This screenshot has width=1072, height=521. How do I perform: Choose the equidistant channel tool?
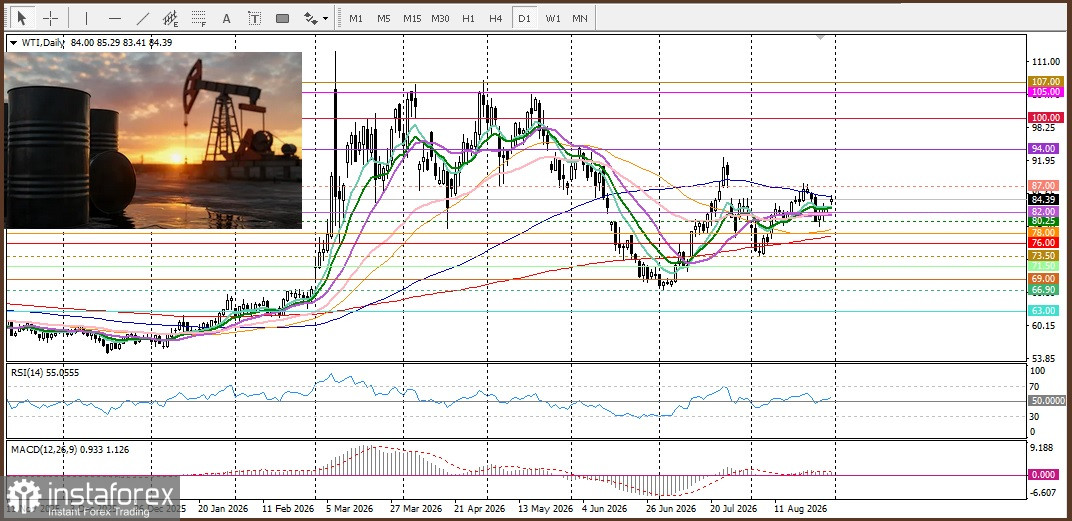[171, 18]
